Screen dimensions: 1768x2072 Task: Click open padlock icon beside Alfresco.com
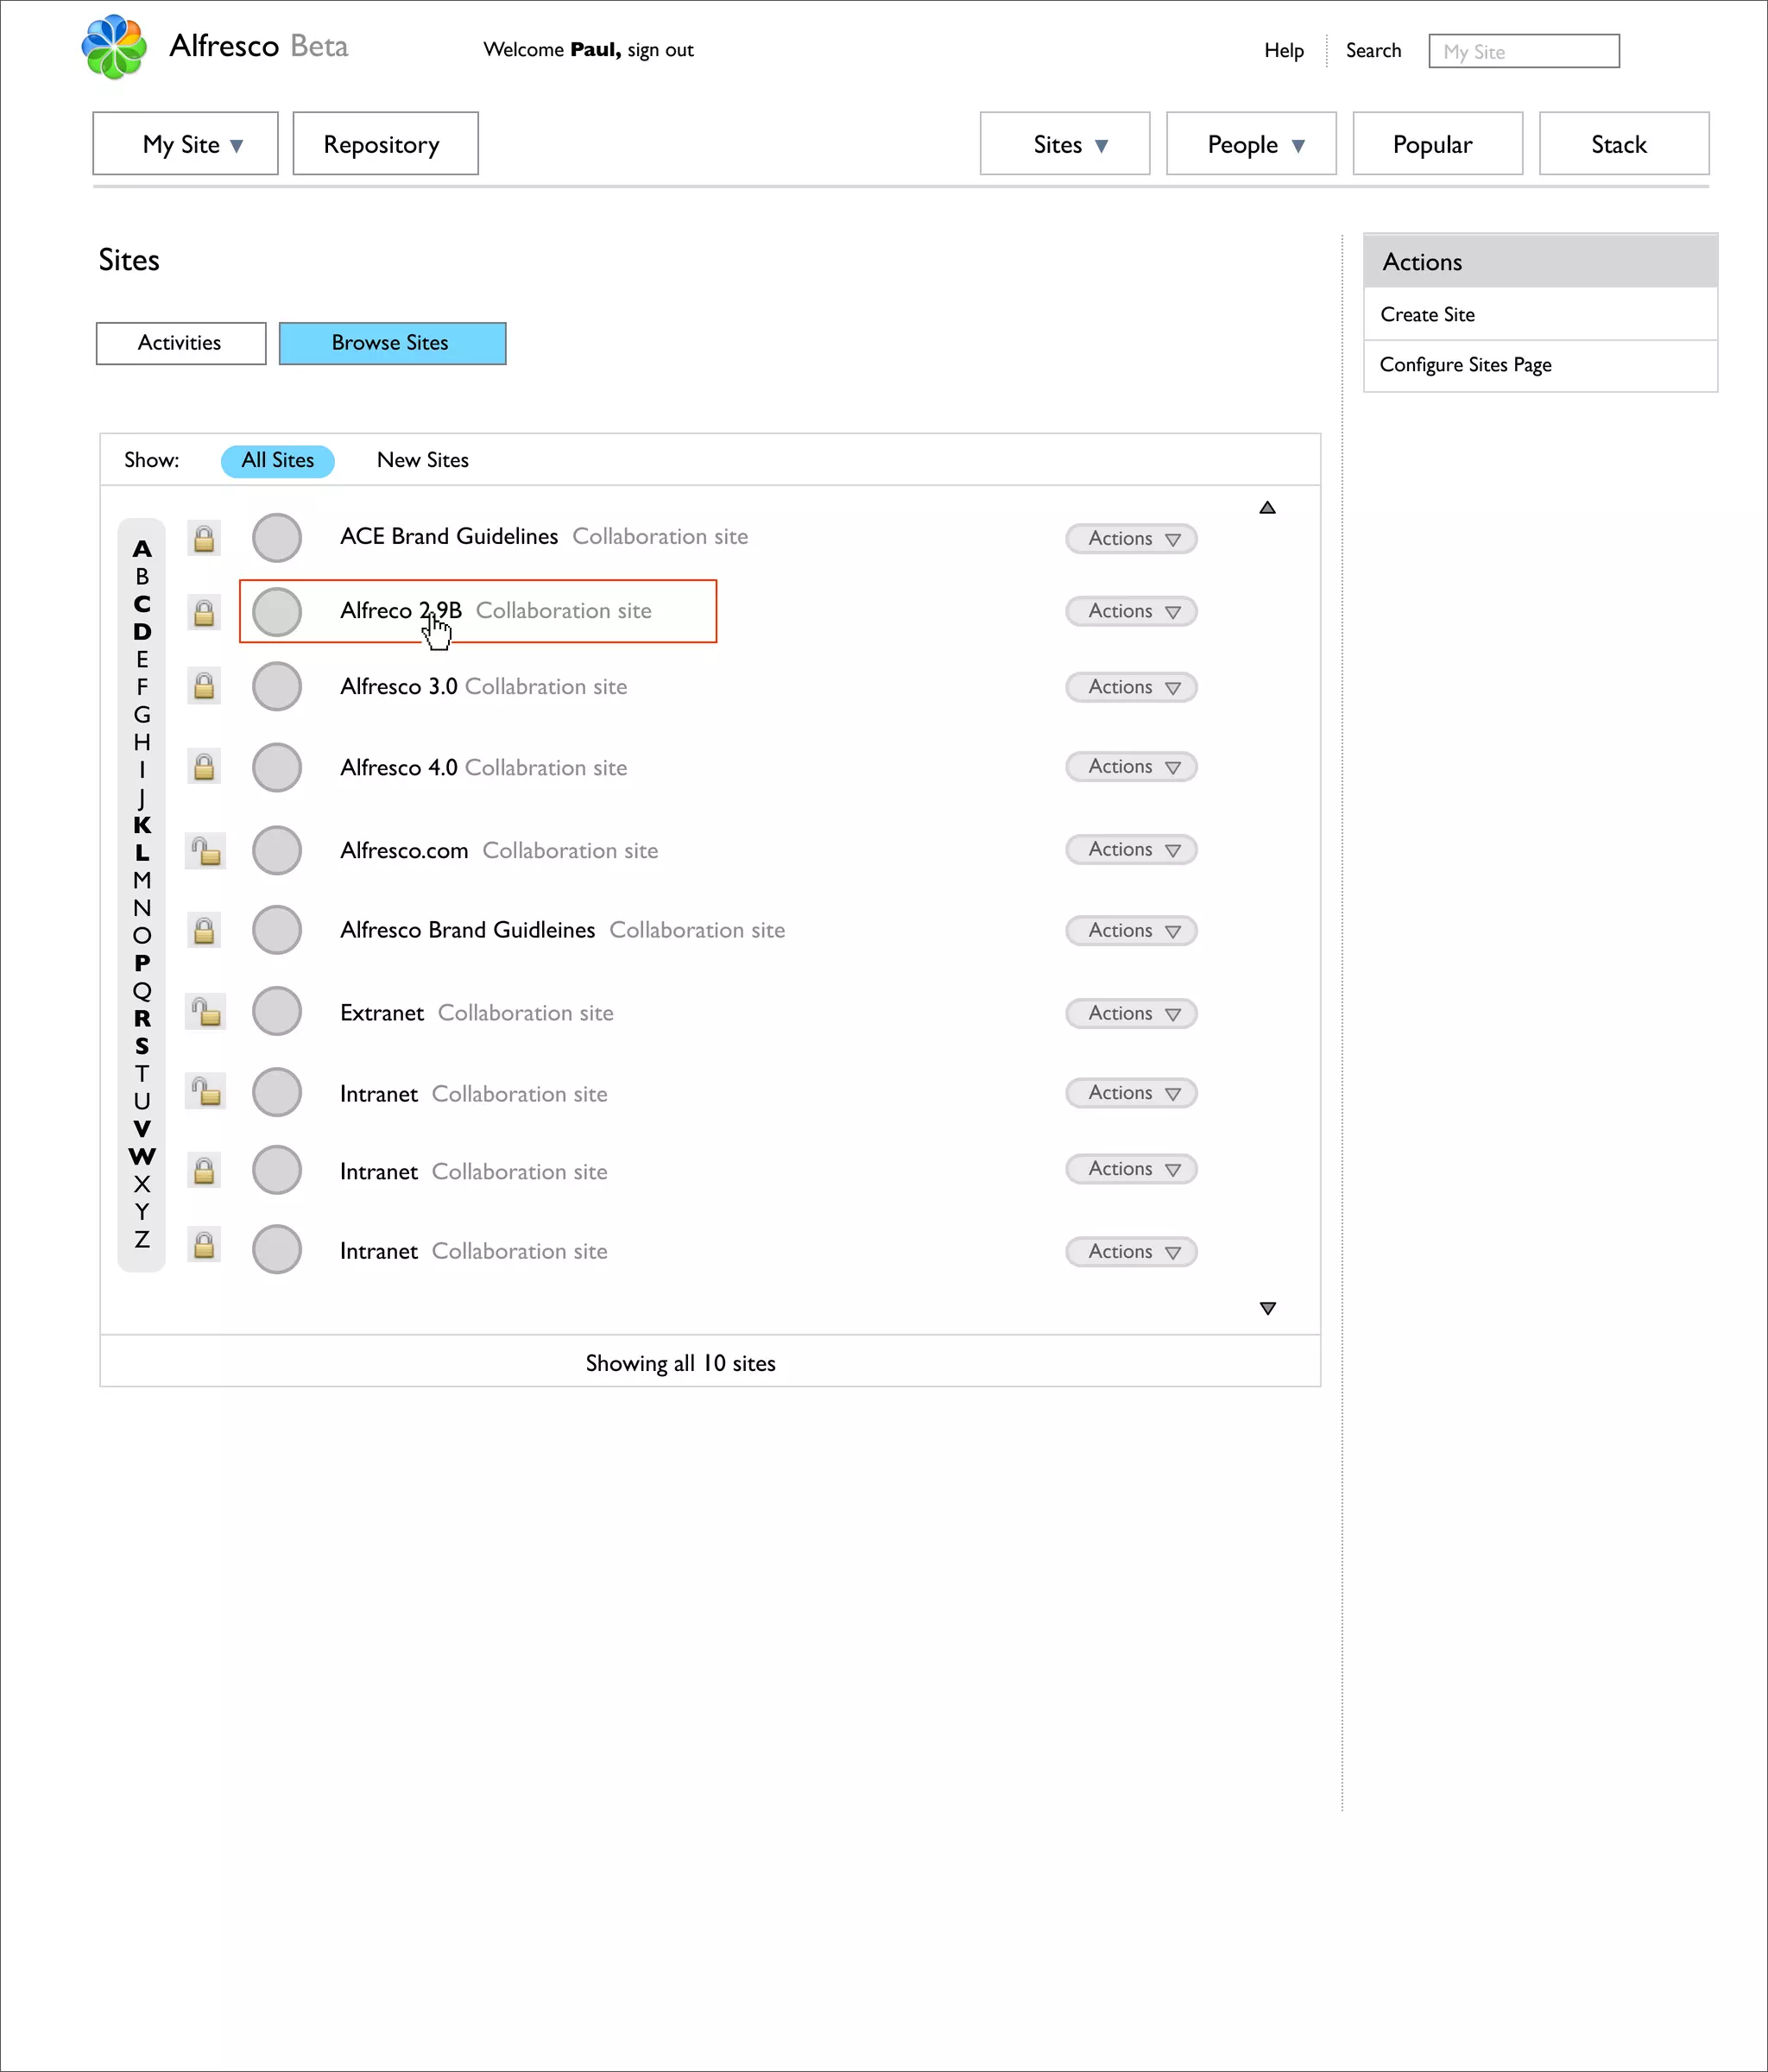(x=206, y=851)
